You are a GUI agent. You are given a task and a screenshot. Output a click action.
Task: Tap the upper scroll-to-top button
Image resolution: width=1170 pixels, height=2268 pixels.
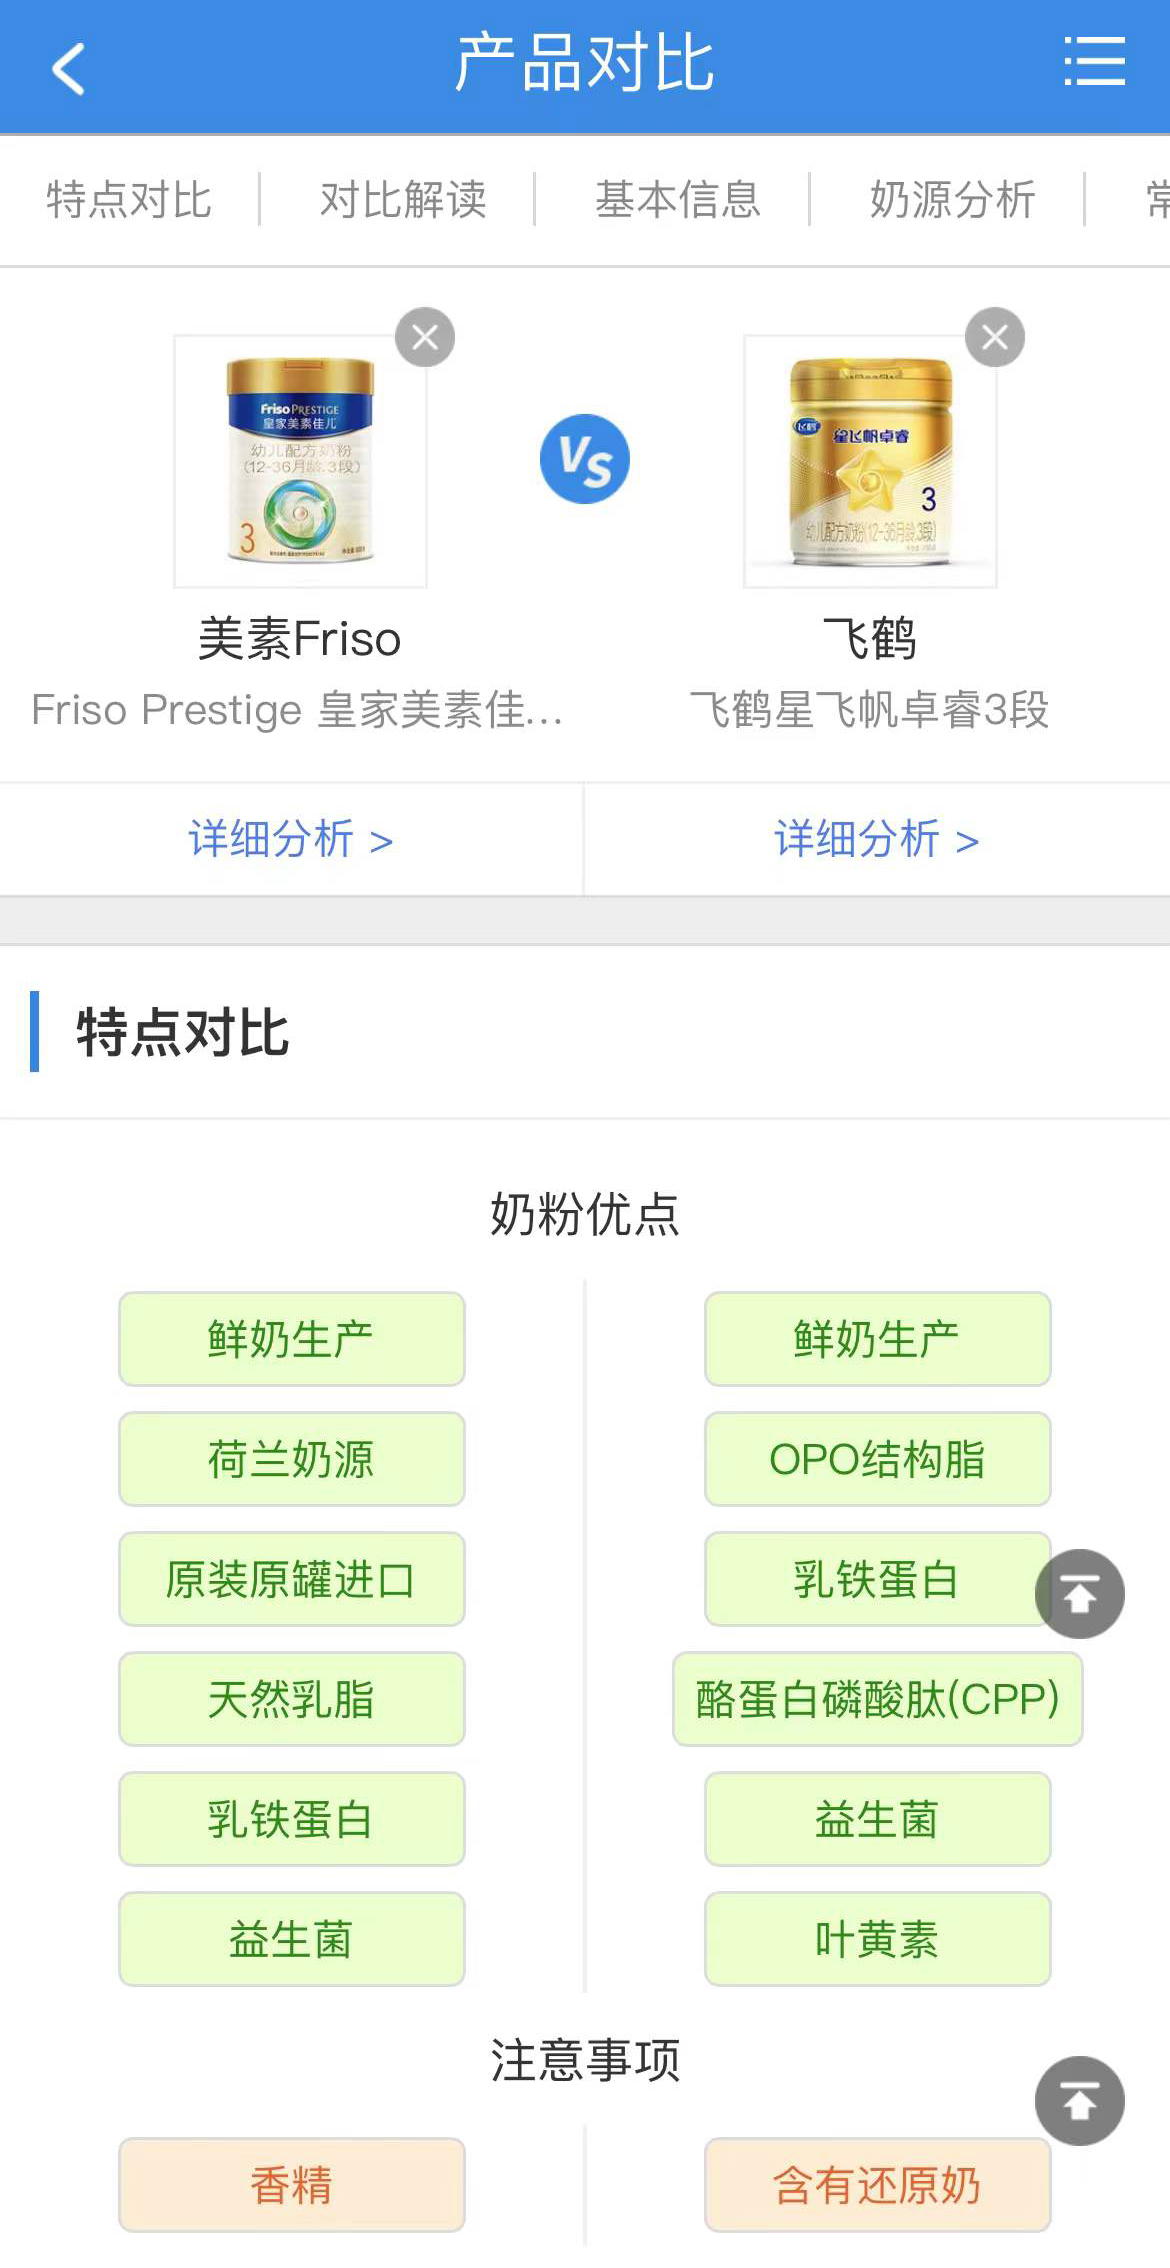[1079, 1594]
